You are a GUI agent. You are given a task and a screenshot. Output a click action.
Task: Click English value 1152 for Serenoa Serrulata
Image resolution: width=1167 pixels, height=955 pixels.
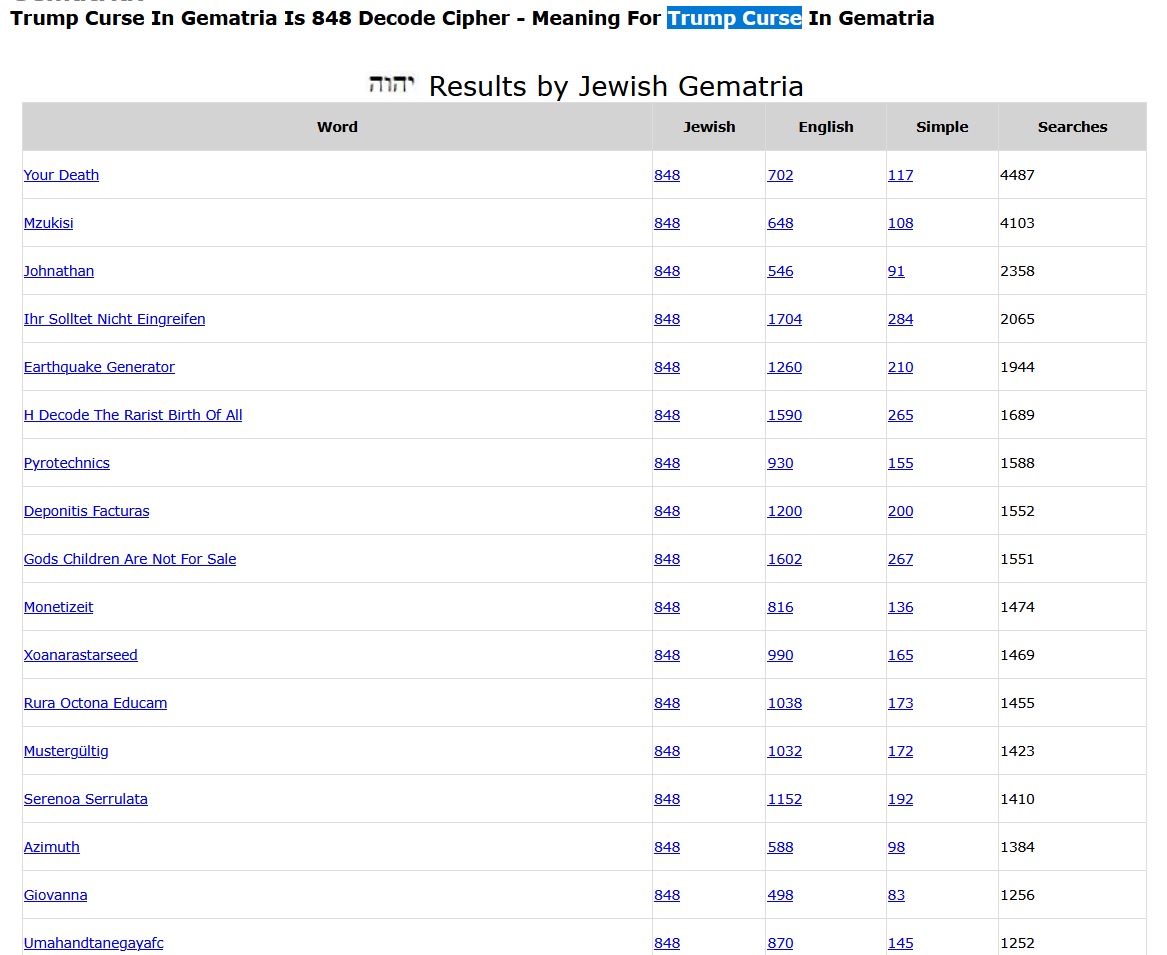click(x=784, y=799)
